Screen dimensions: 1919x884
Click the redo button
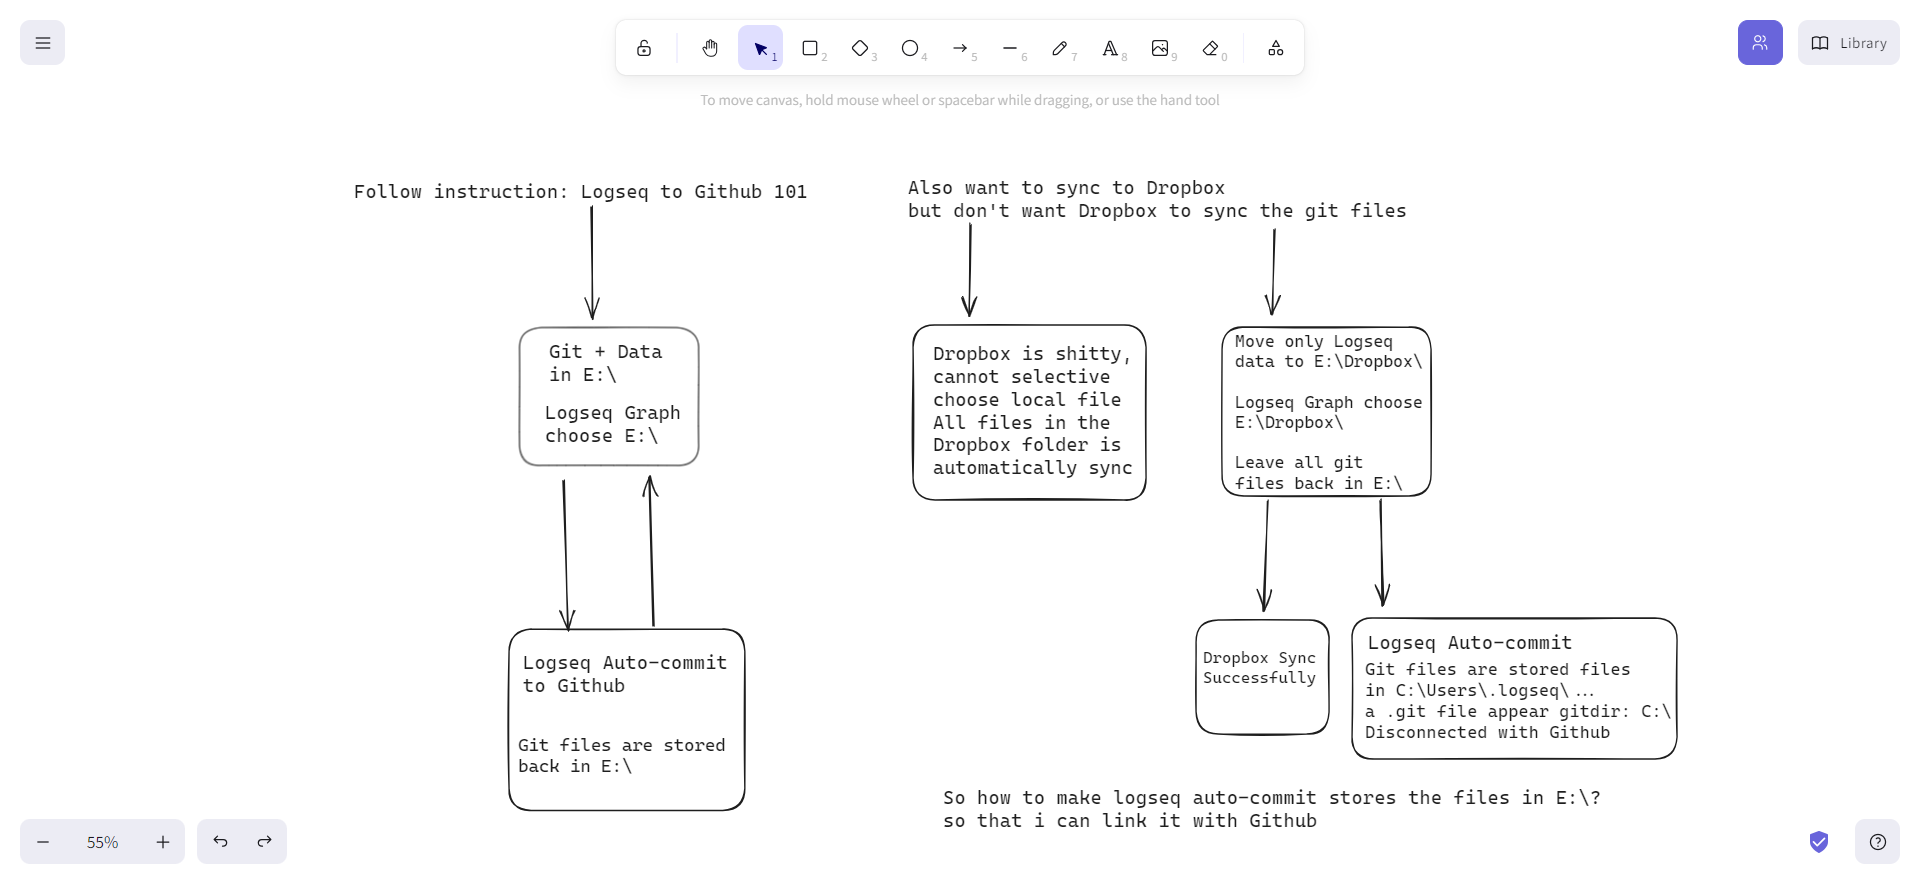[264, 842]
